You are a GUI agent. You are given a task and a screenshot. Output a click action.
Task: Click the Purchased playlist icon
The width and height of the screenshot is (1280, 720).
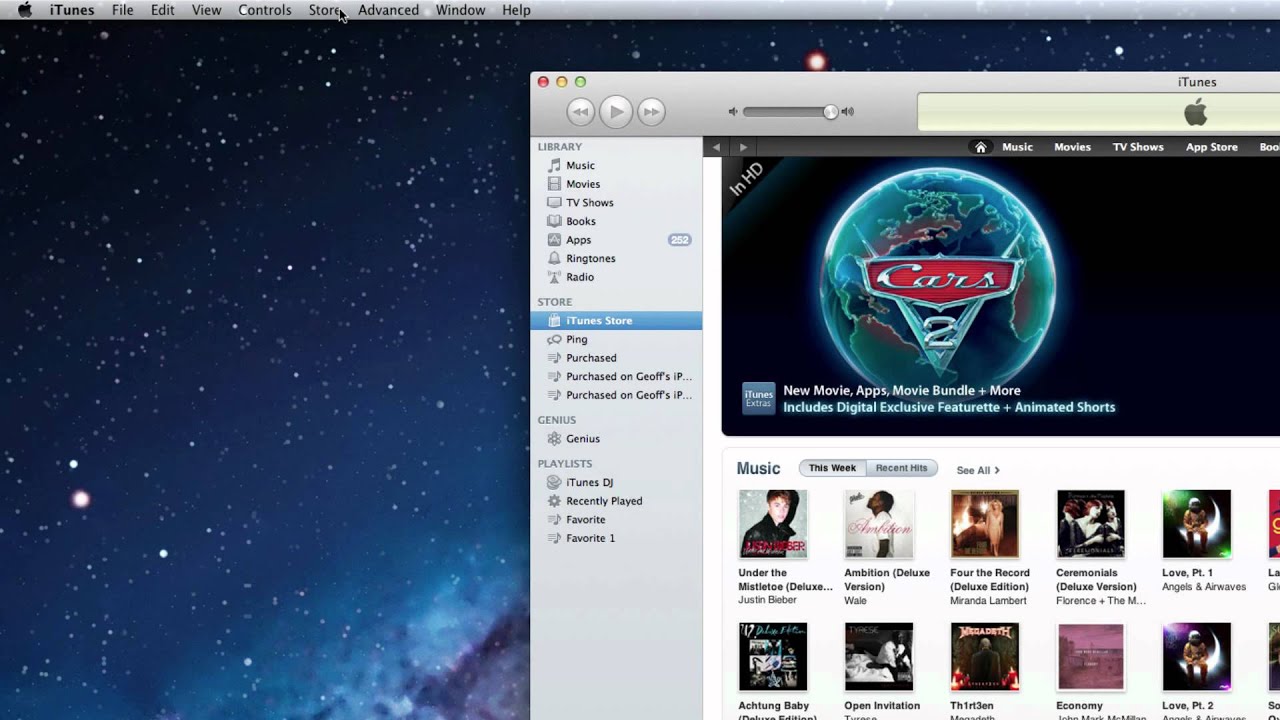(554, 358)
